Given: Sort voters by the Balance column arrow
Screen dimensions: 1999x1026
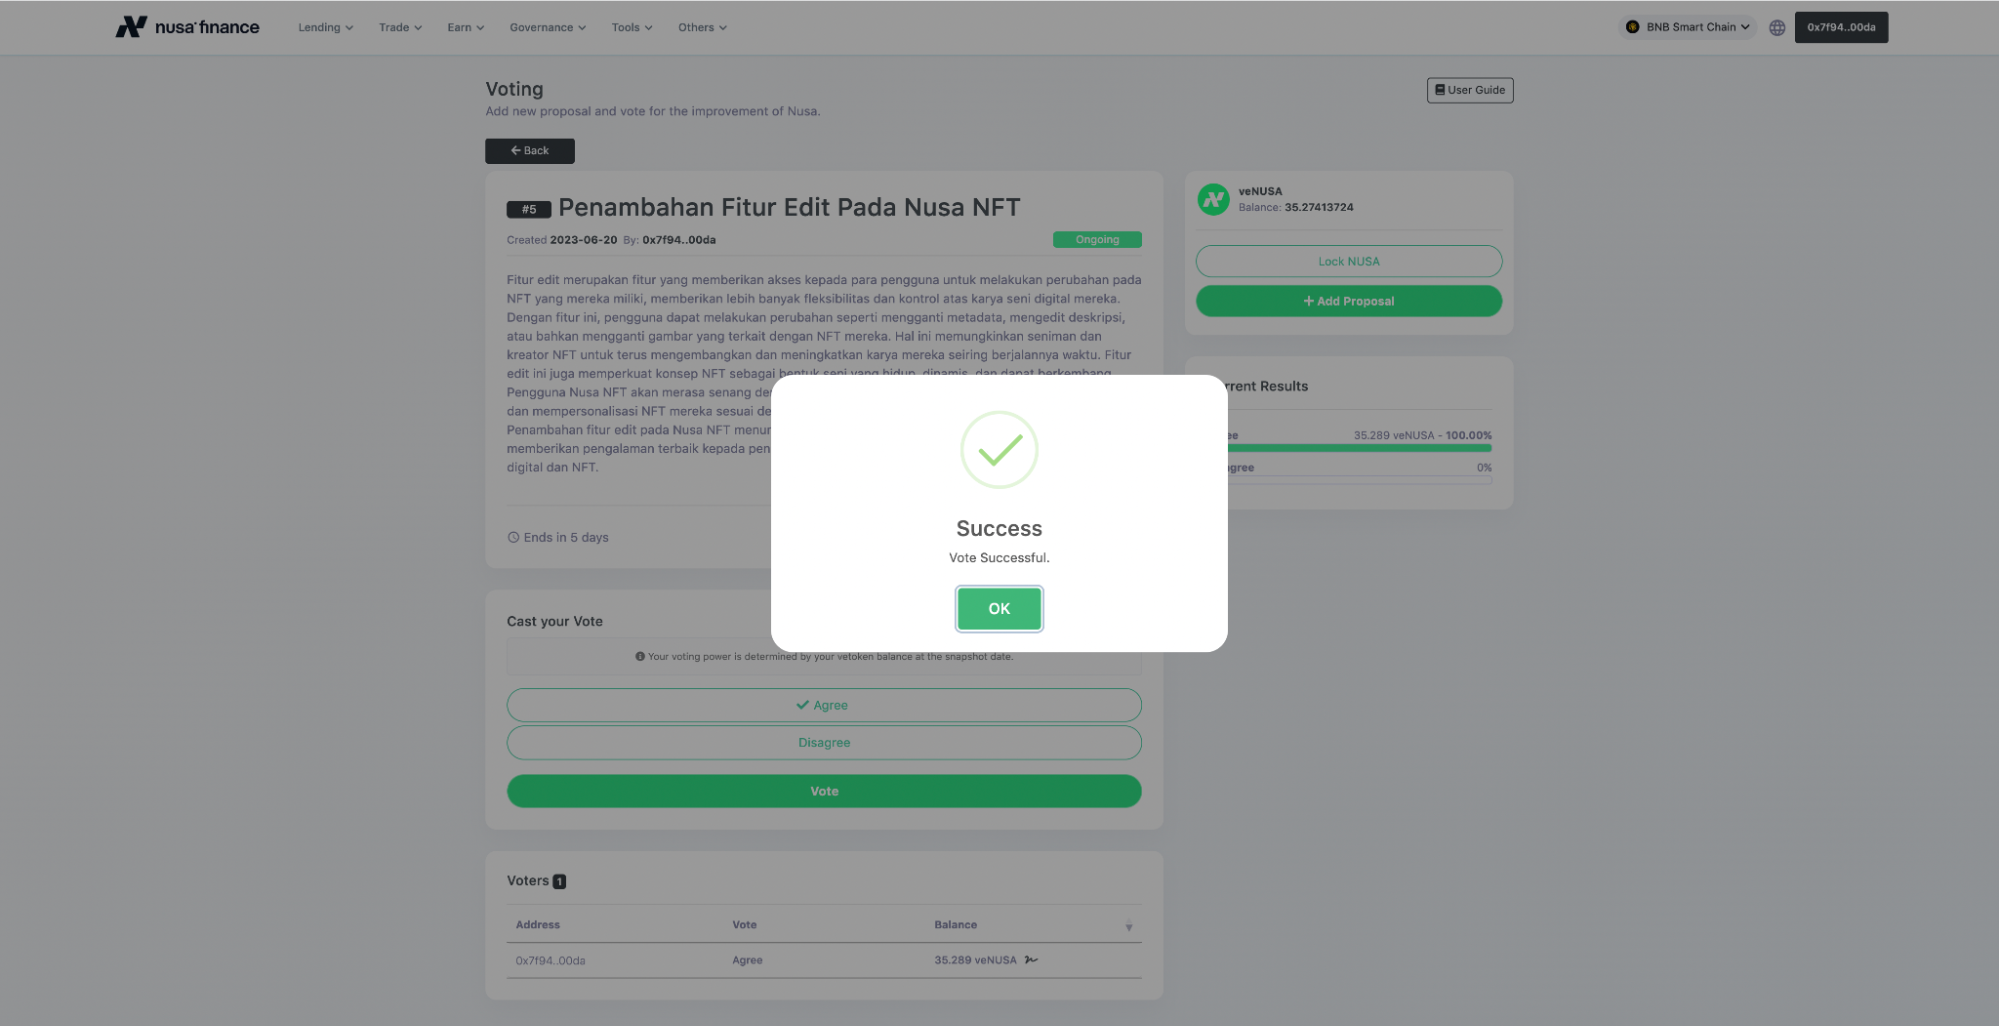Looking at the screenshot, I should click(1129, 926).
